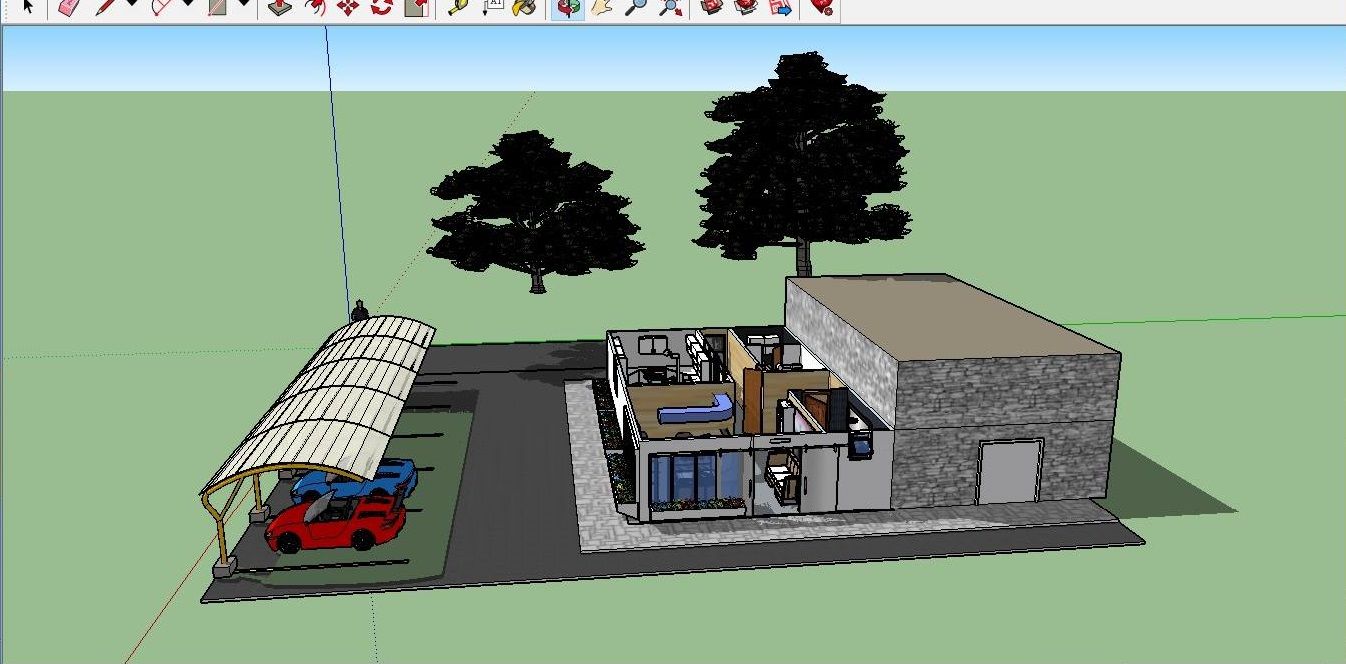The width and height of the screenshot is (1346, 664).
Task: Activate the Zoom magnifier tool
Action: pos(635,7)
